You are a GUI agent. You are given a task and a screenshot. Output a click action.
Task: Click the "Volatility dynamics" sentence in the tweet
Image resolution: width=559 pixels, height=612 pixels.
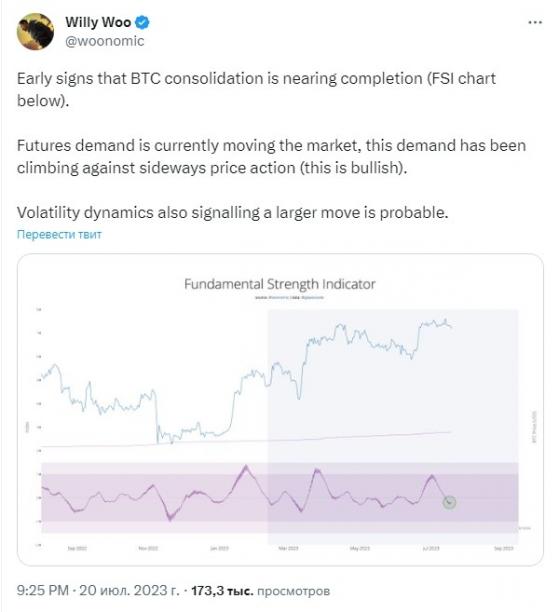(233, 213)
